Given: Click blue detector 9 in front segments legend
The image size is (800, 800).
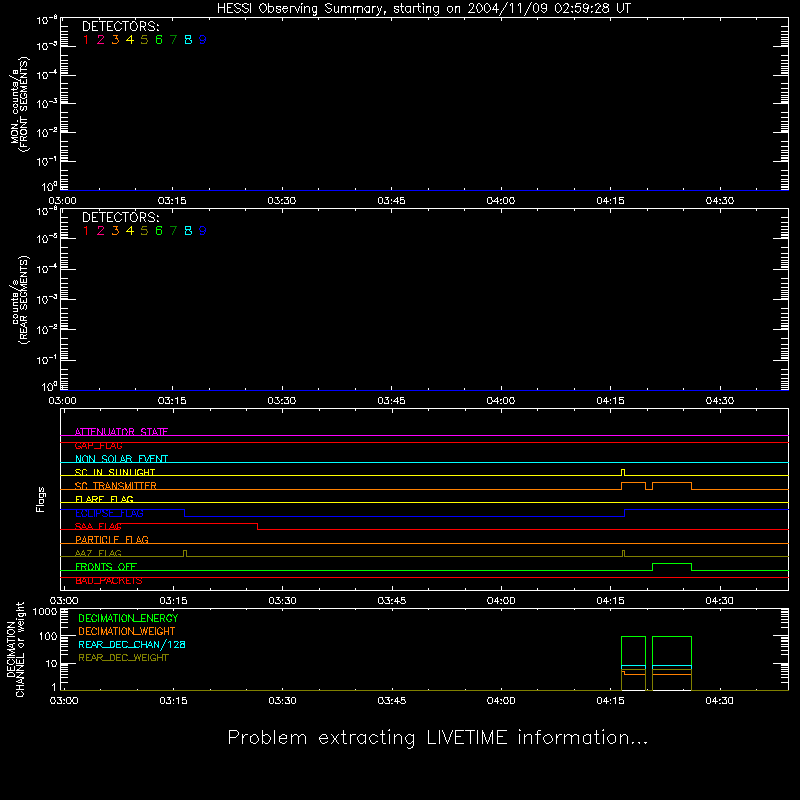Looking at the screenshot, I should [203, 40].
